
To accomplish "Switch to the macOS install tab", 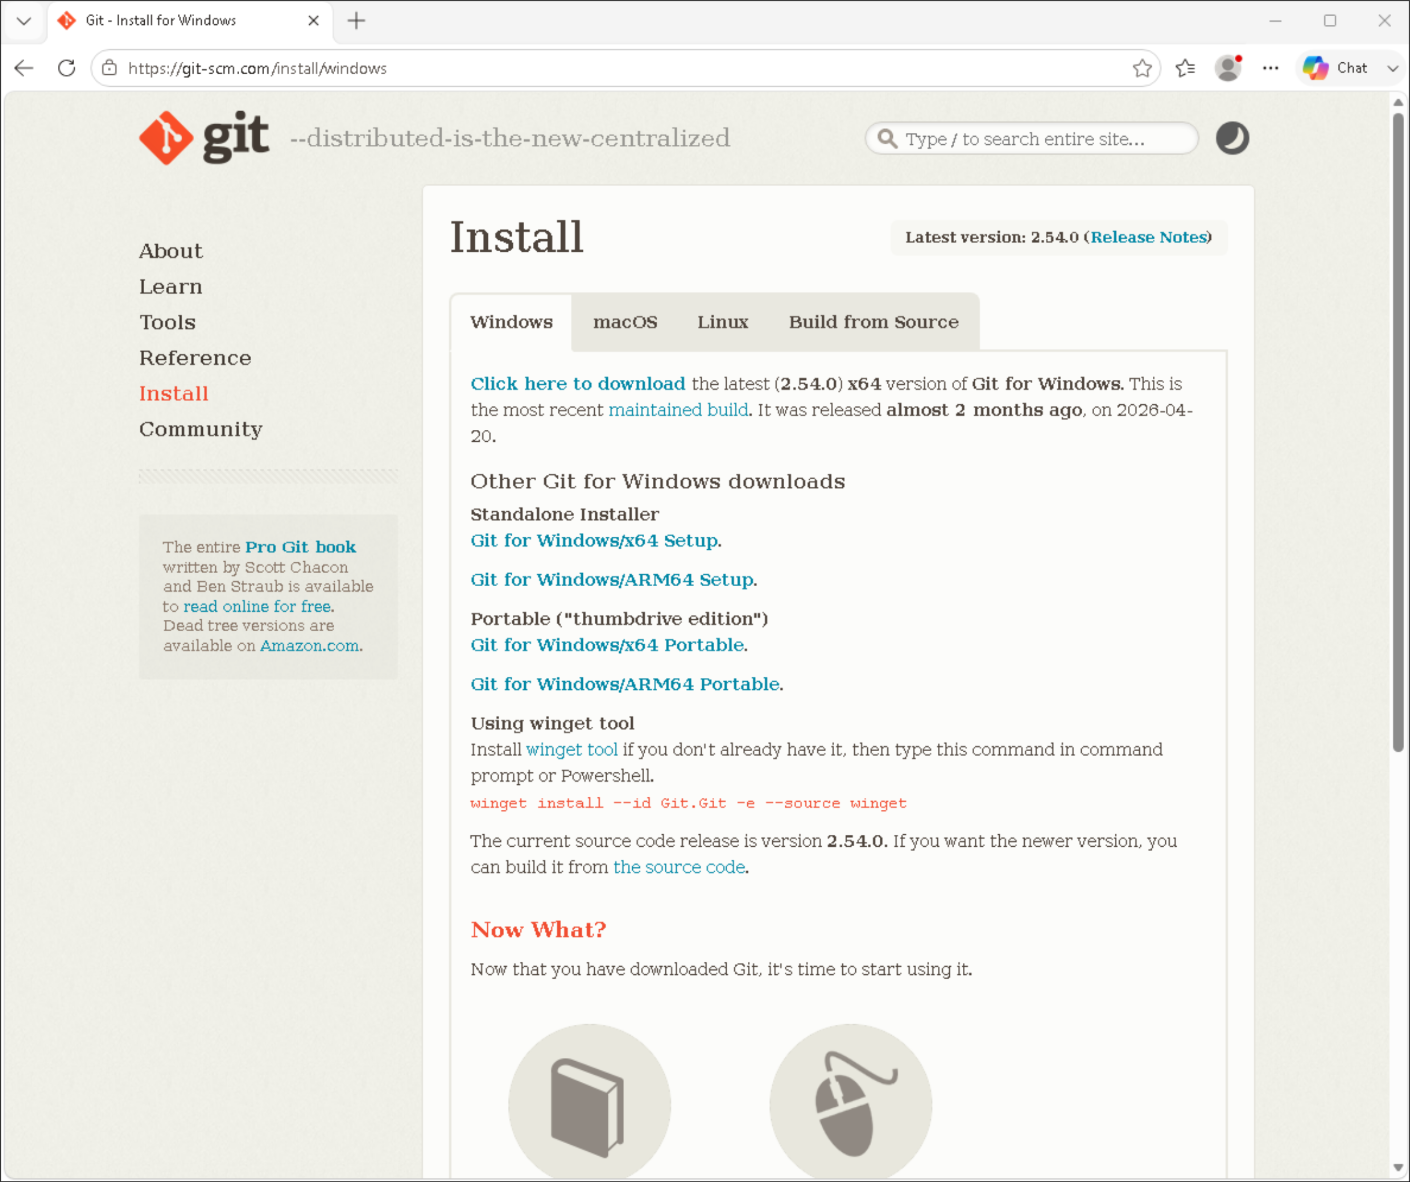I will (625, 322).
